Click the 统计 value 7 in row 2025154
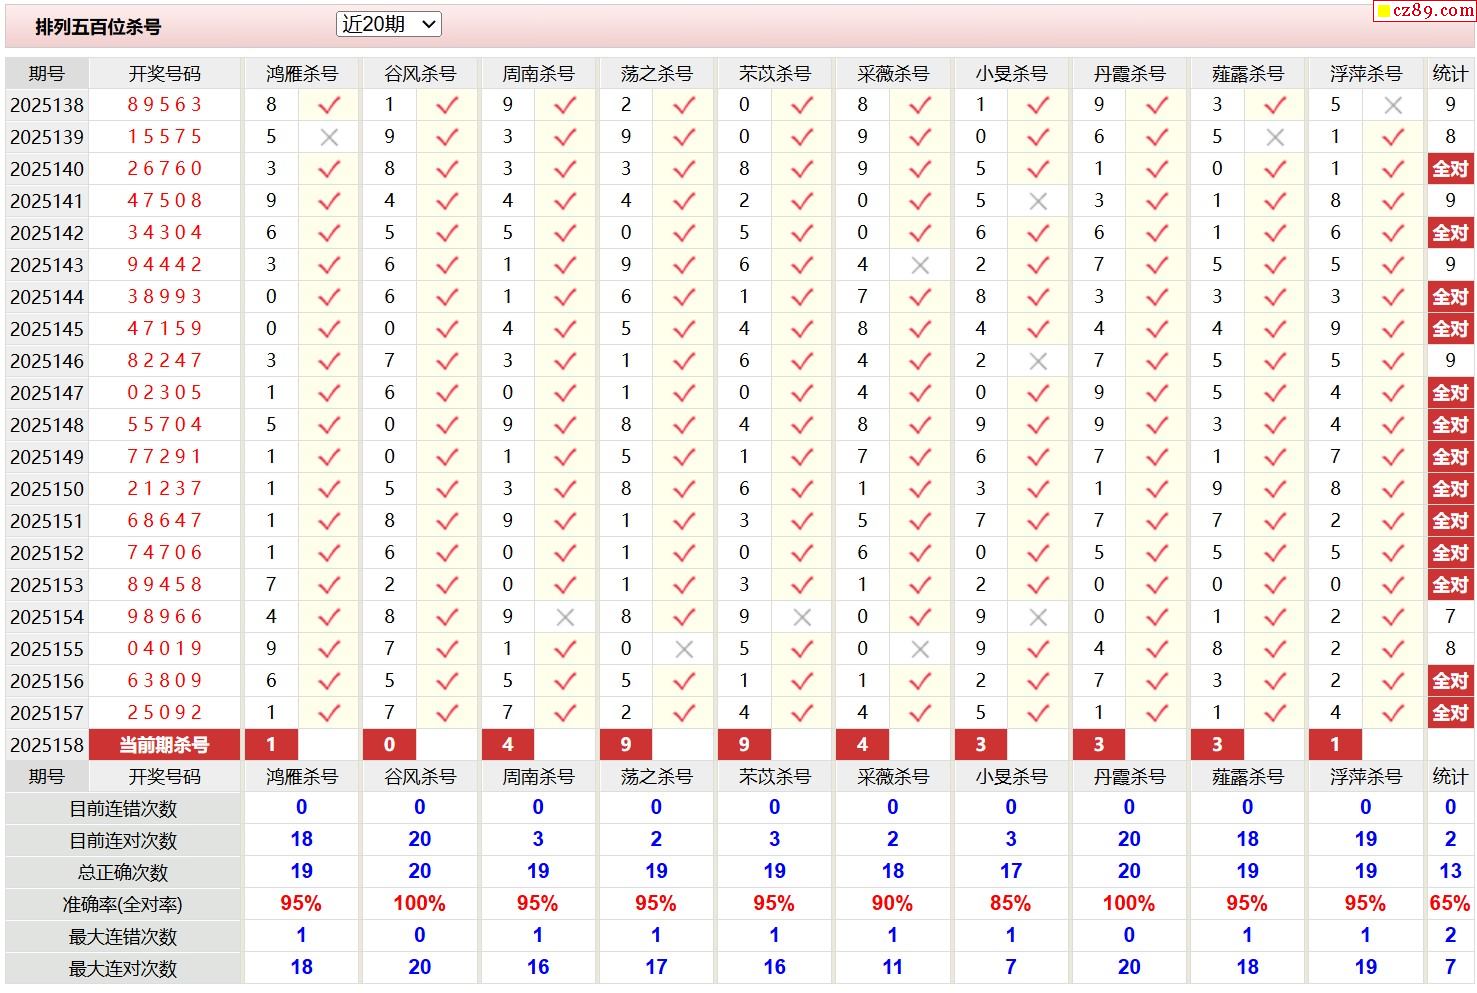 pyautogui.click(x=1450, y=617)
